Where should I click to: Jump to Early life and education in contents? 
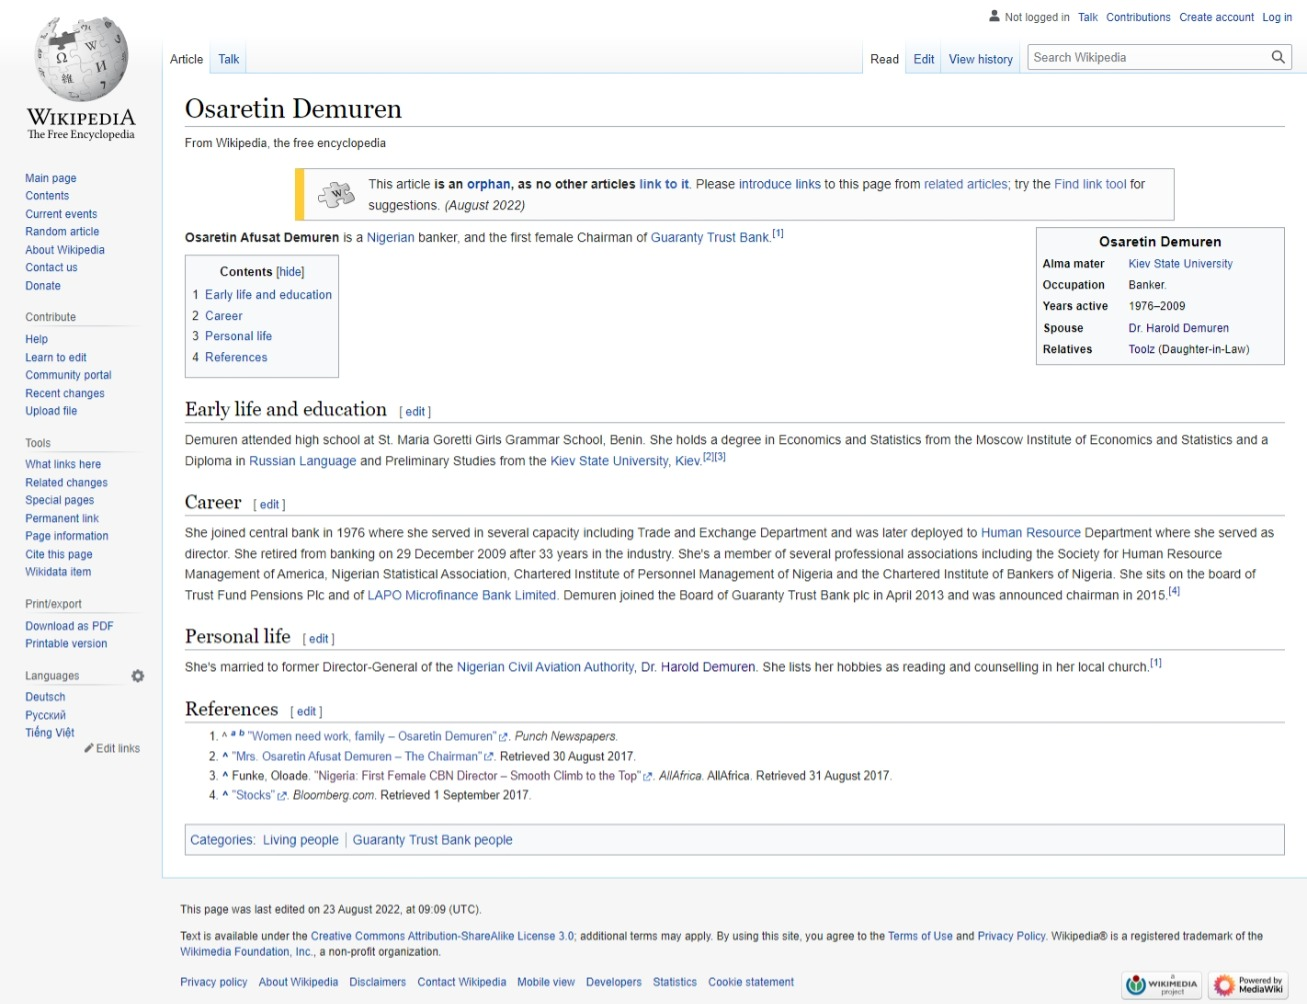pos(268,295)
